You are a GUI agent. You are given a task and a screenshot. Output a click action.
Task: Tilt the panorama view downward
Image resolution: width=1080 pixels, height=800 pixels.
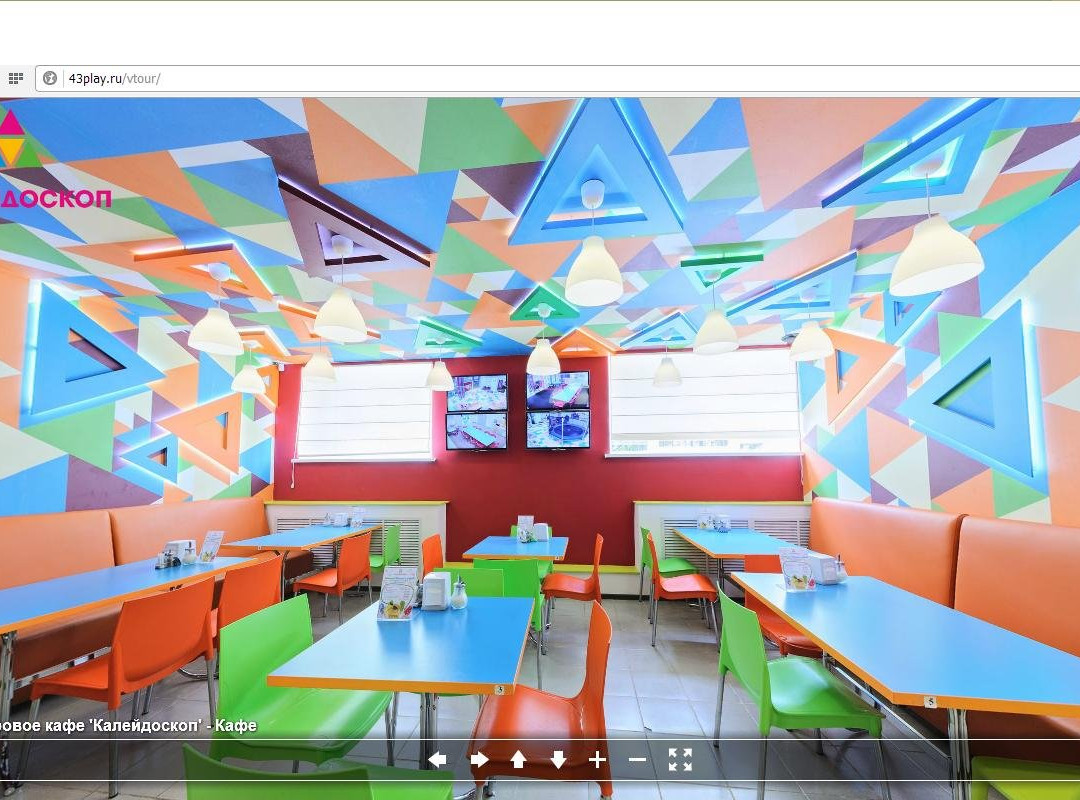click(x=558, y=760)
